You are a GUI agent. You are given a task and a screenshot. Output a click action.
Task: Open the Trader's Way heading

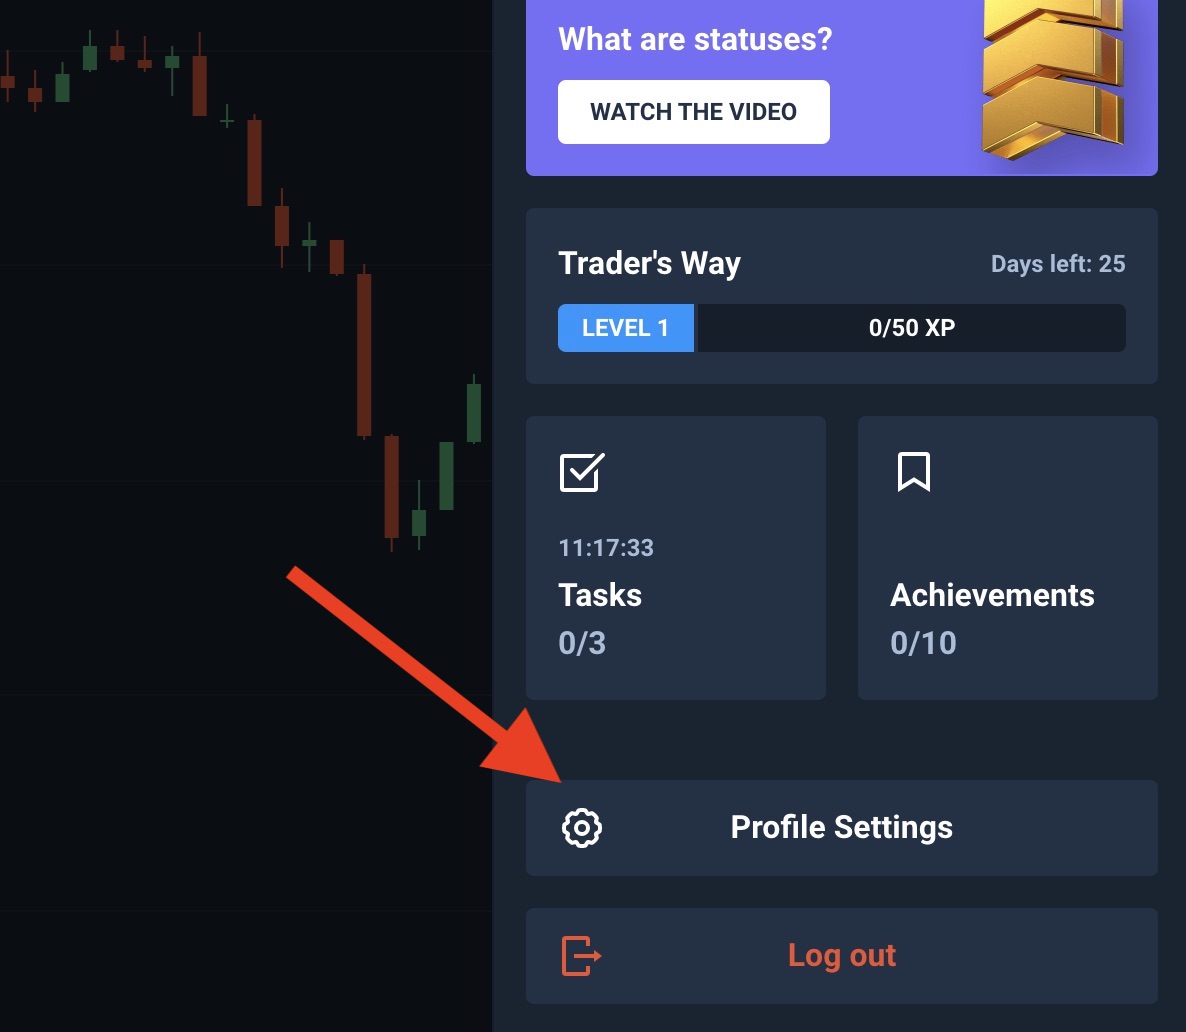tap(649, 263)
